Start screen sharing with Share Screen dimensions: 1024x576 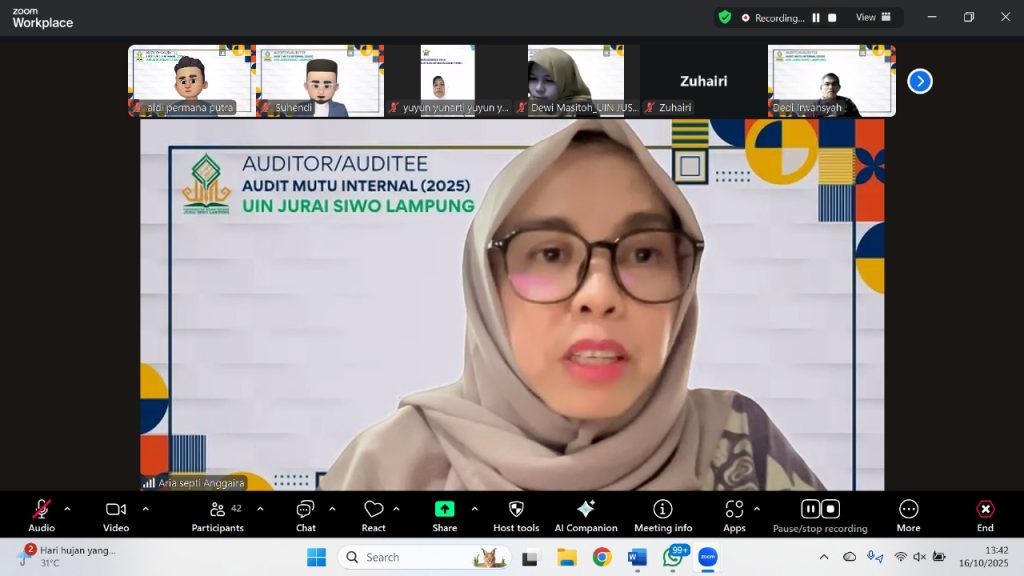444,515
